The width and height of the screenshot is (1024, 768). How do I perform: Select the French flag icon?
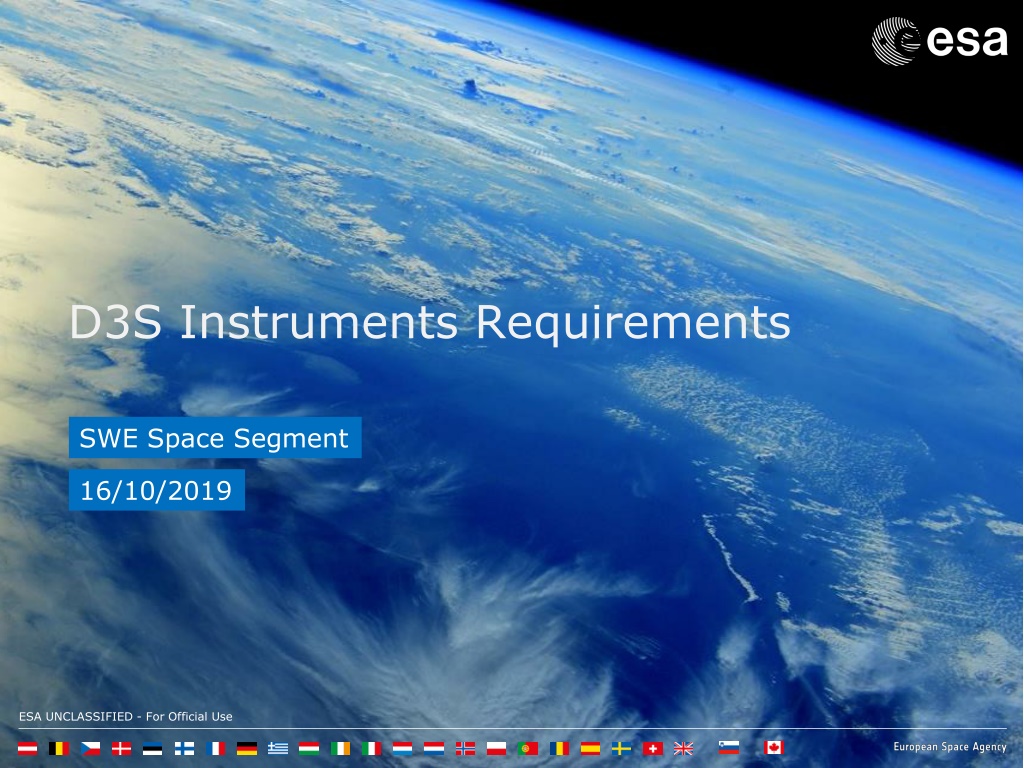pos(216,748)
